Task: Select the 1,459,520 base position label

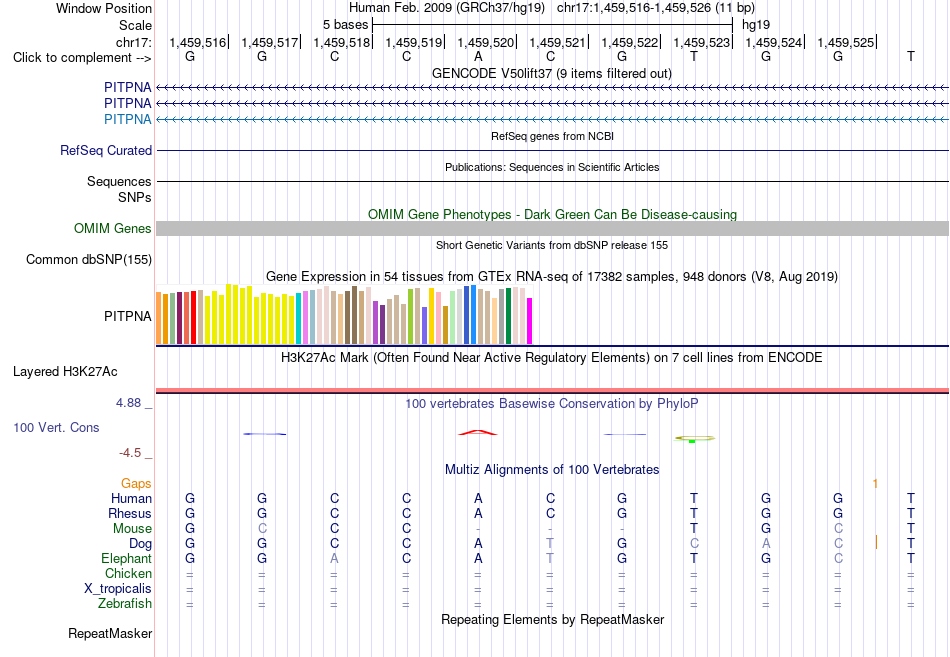Action: 485,42
